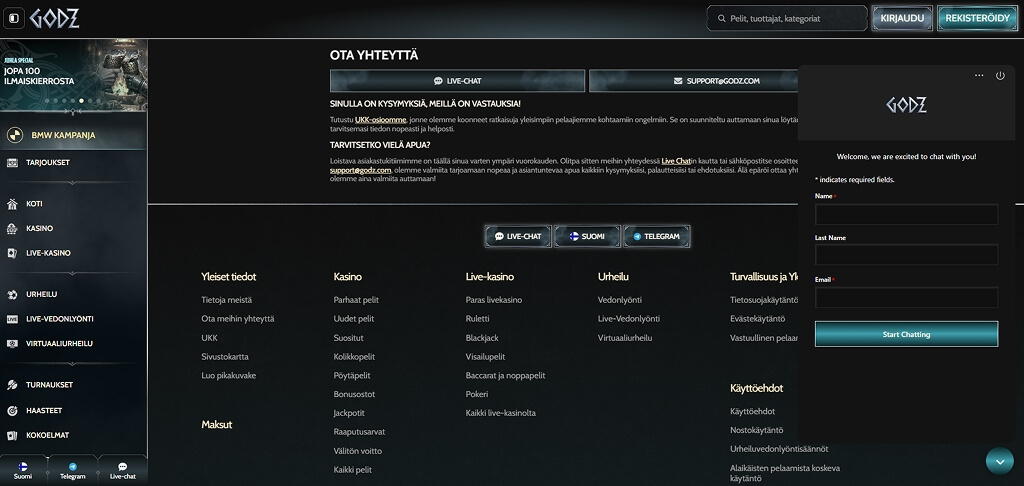Open chat widget options ellipsis

979,76
